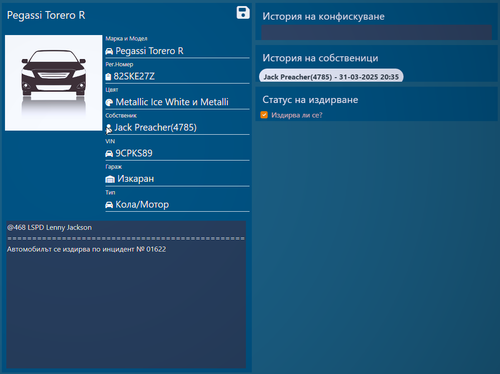
Task: Save the vehicle record using the floppy icon
Action: [x=243, y=13]
